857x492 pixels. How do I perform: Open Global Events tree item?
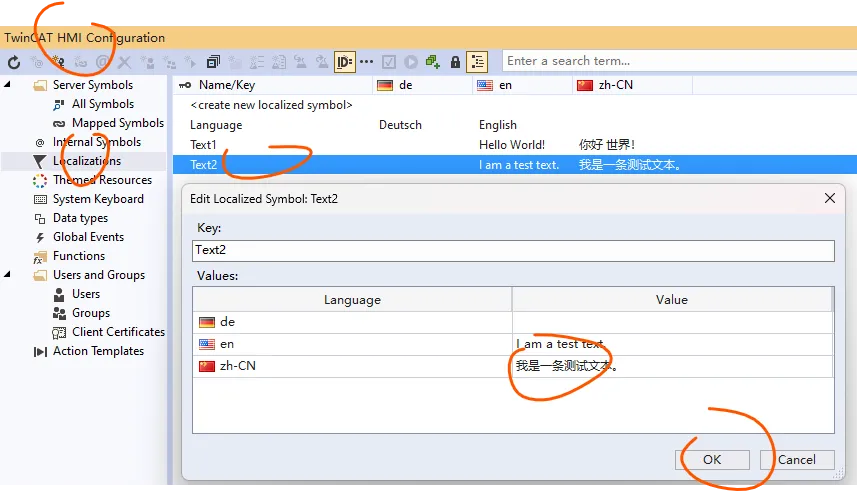point(89,237)
